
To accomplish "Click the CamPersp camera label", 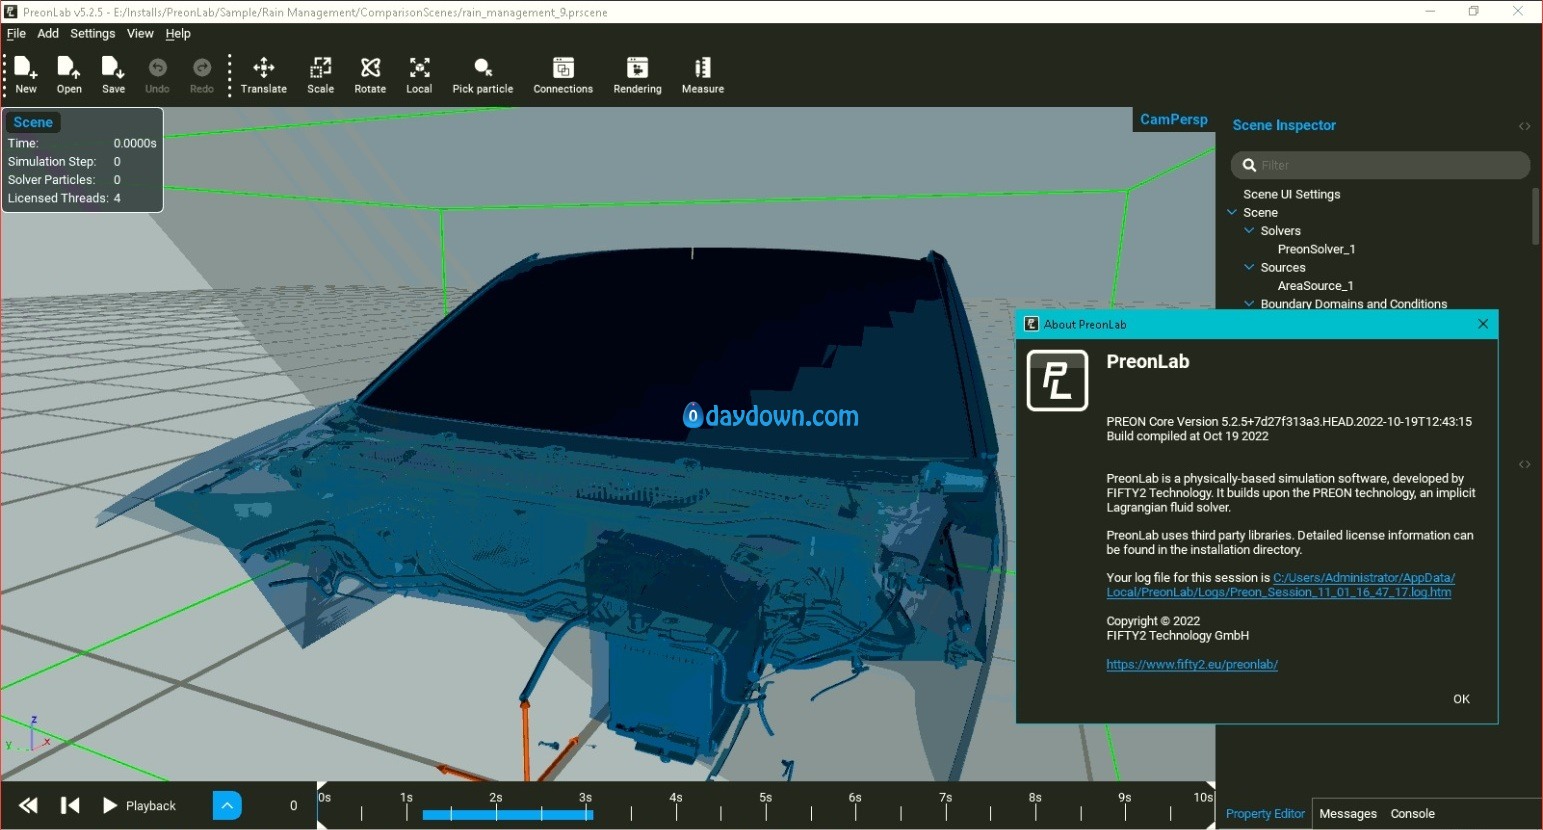I will tap(1174, 119).
